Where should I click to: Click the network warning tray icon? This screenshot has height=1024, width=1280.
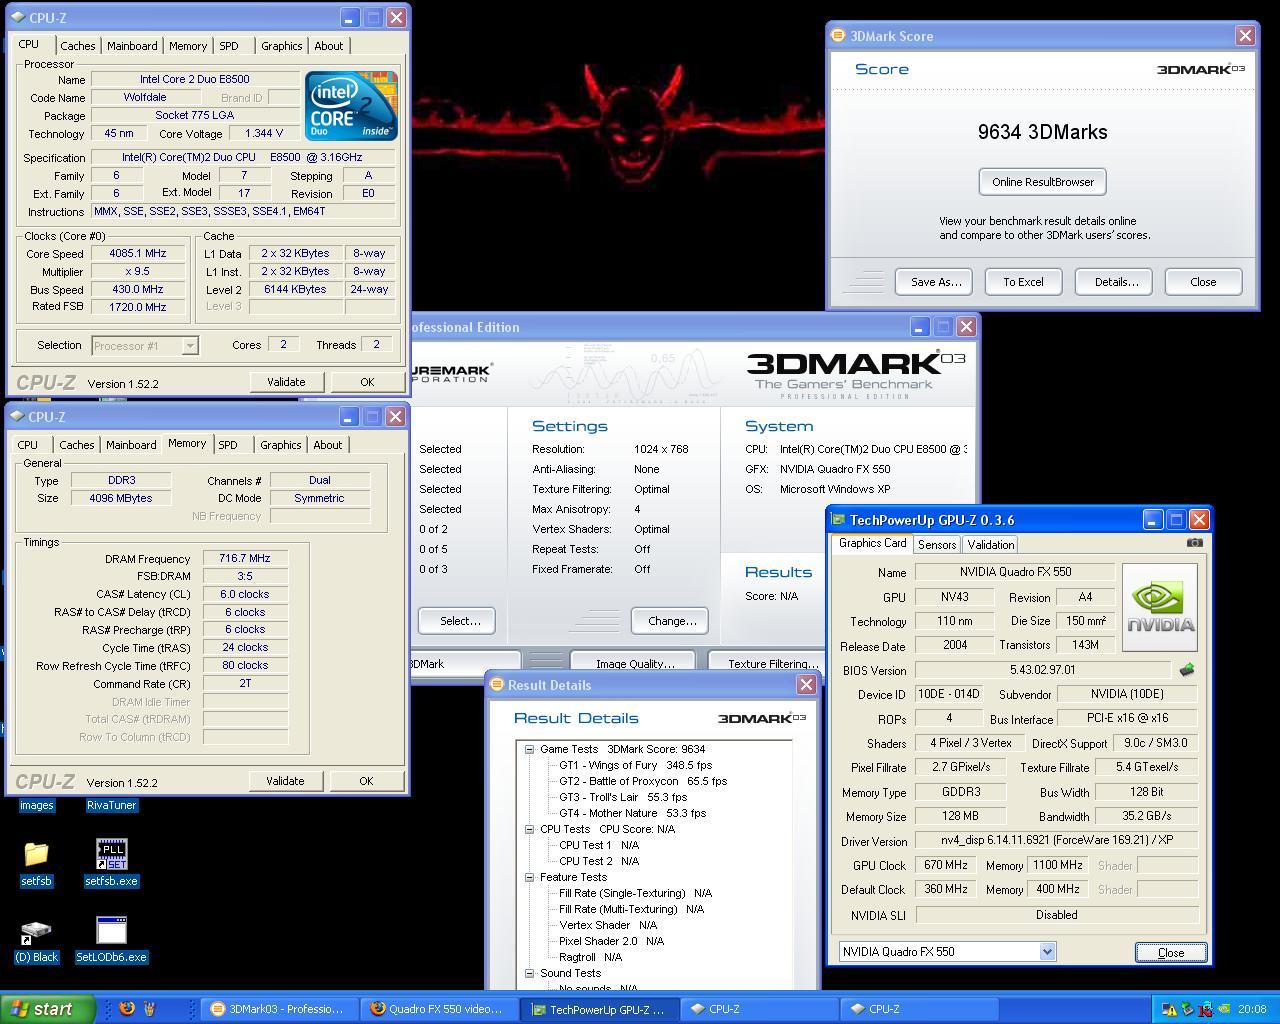pos(1169,1009)
